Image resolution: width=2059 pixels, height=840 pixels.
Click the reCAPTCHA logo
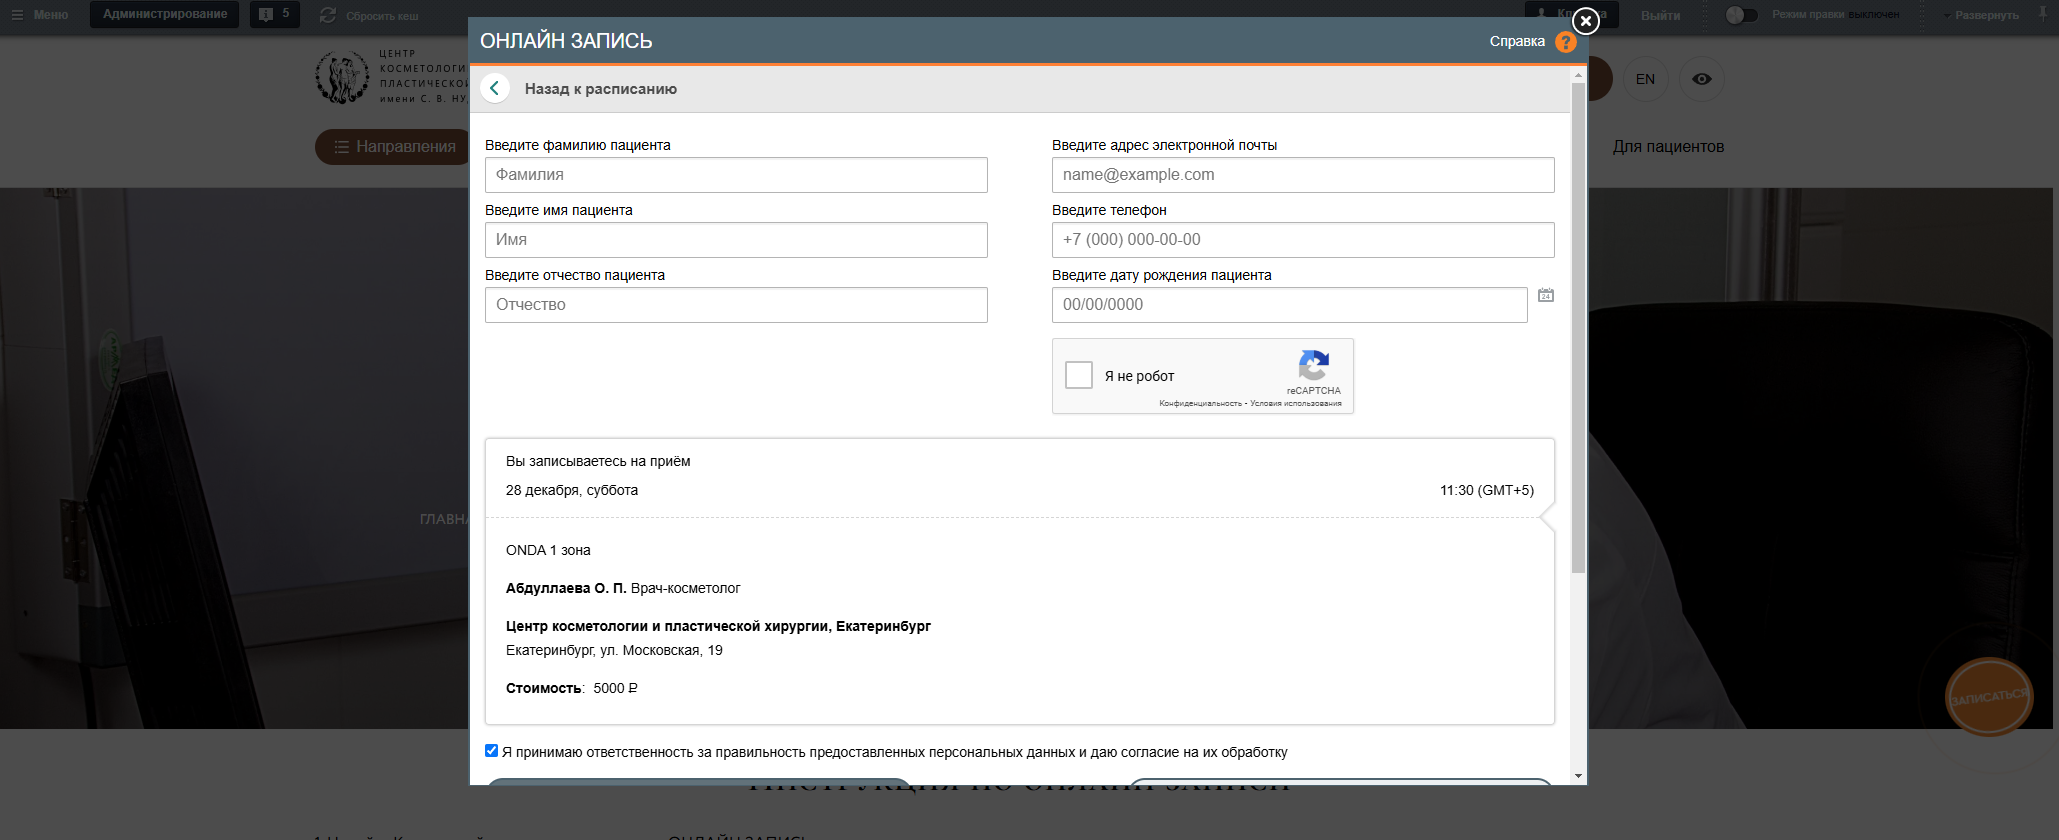(1314, 365)
